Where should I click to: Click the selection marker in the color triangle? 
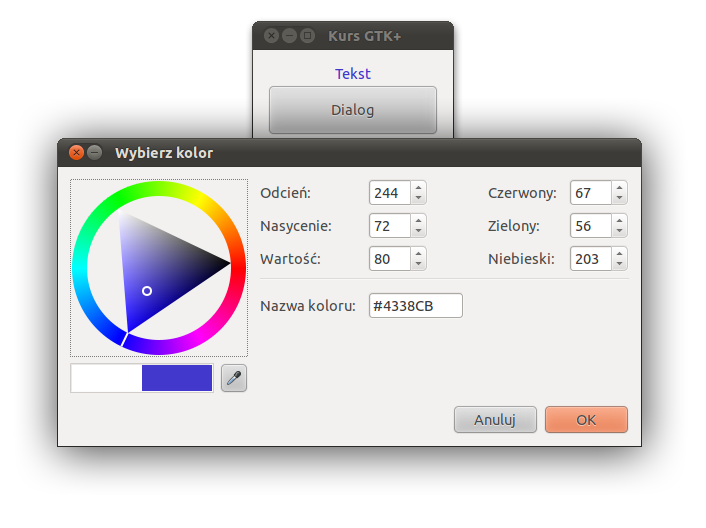[x=147, y=291]
